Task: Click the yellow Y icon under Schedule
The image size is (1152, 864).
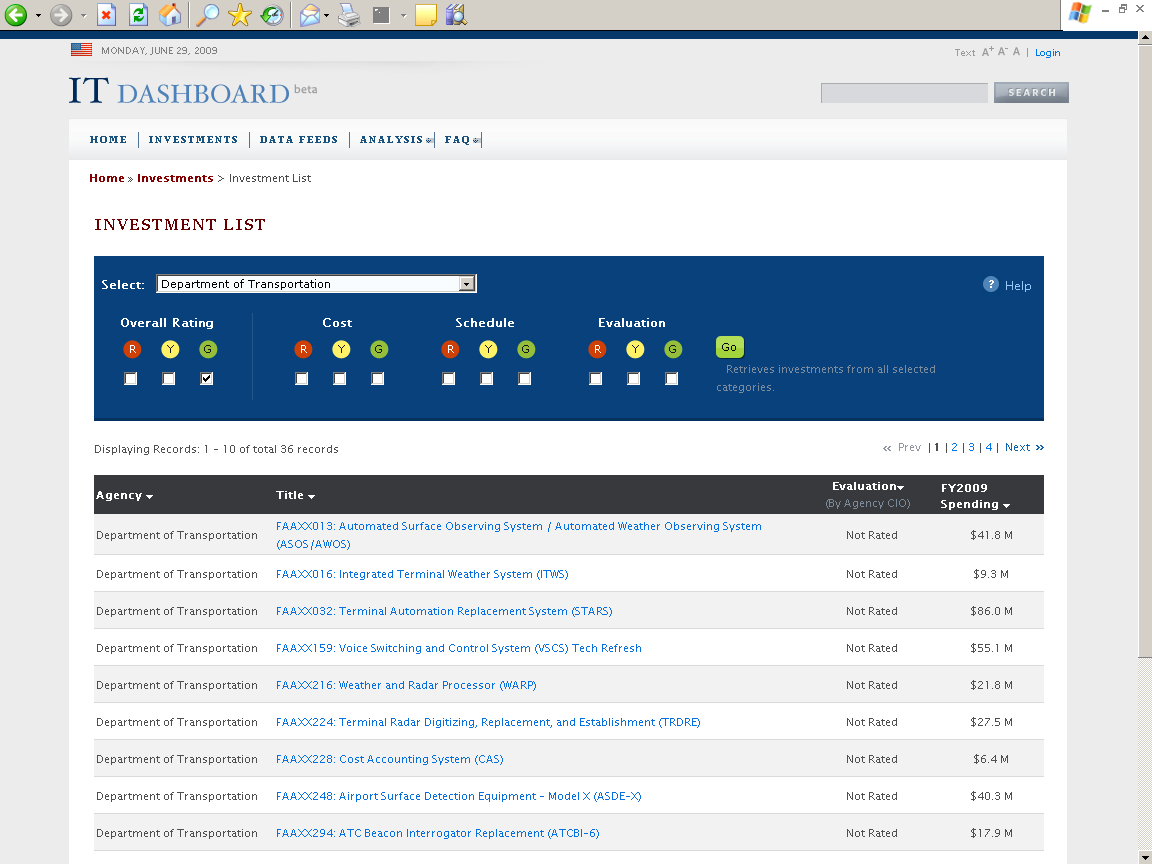Action: [x=488, y=349]
